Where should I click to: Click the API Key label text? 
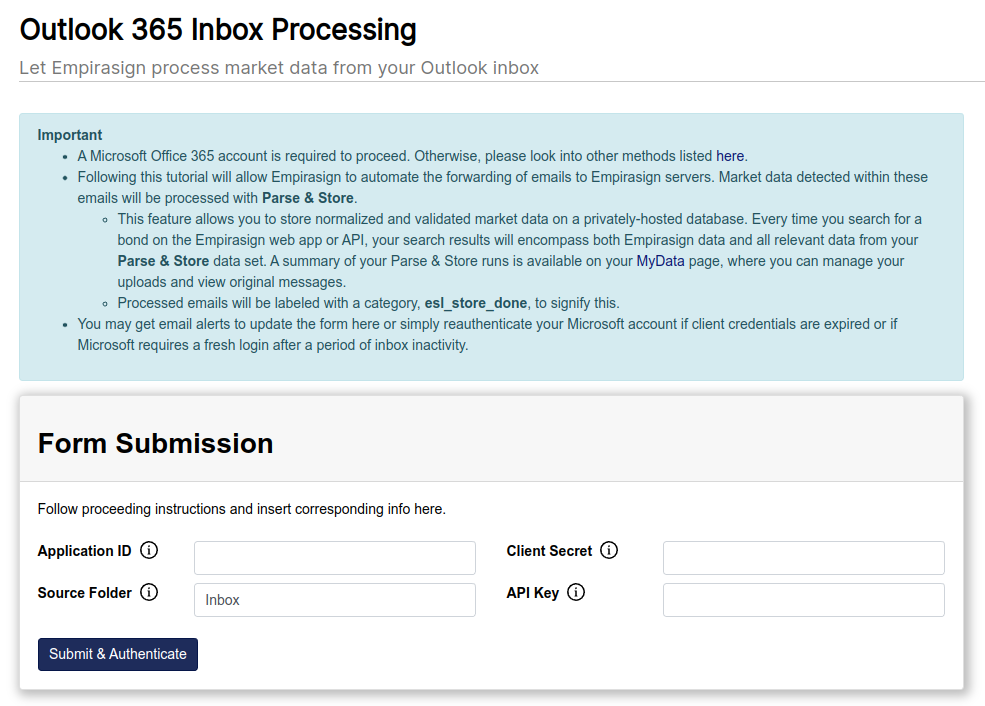click(532, 593)
